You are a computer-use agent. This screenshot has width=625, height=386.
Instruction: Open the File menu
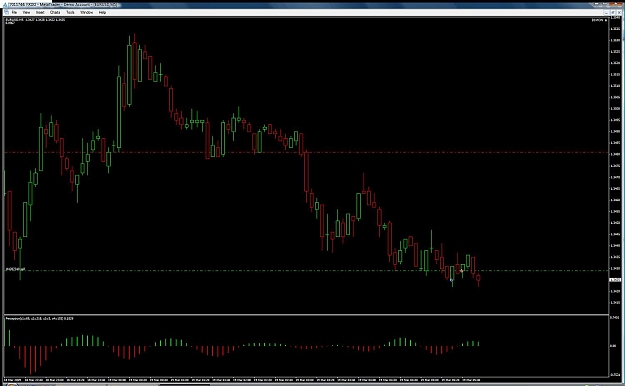pos(14,12)
